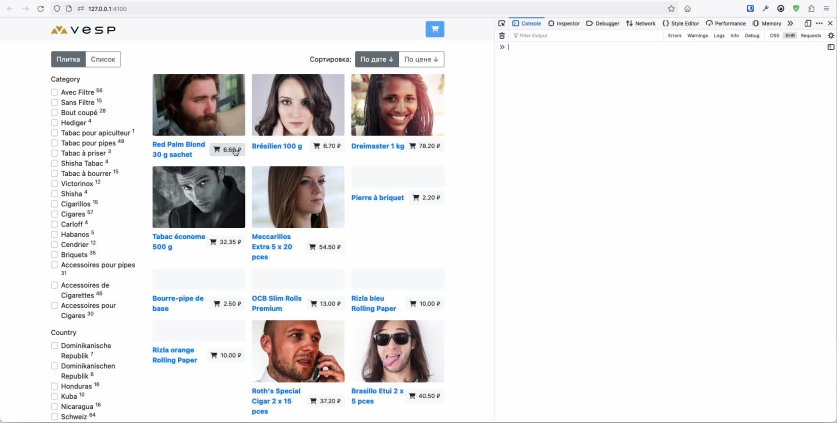
Task: Enable the Tabac pour pipes filter
Action: (x=54, y=143)
